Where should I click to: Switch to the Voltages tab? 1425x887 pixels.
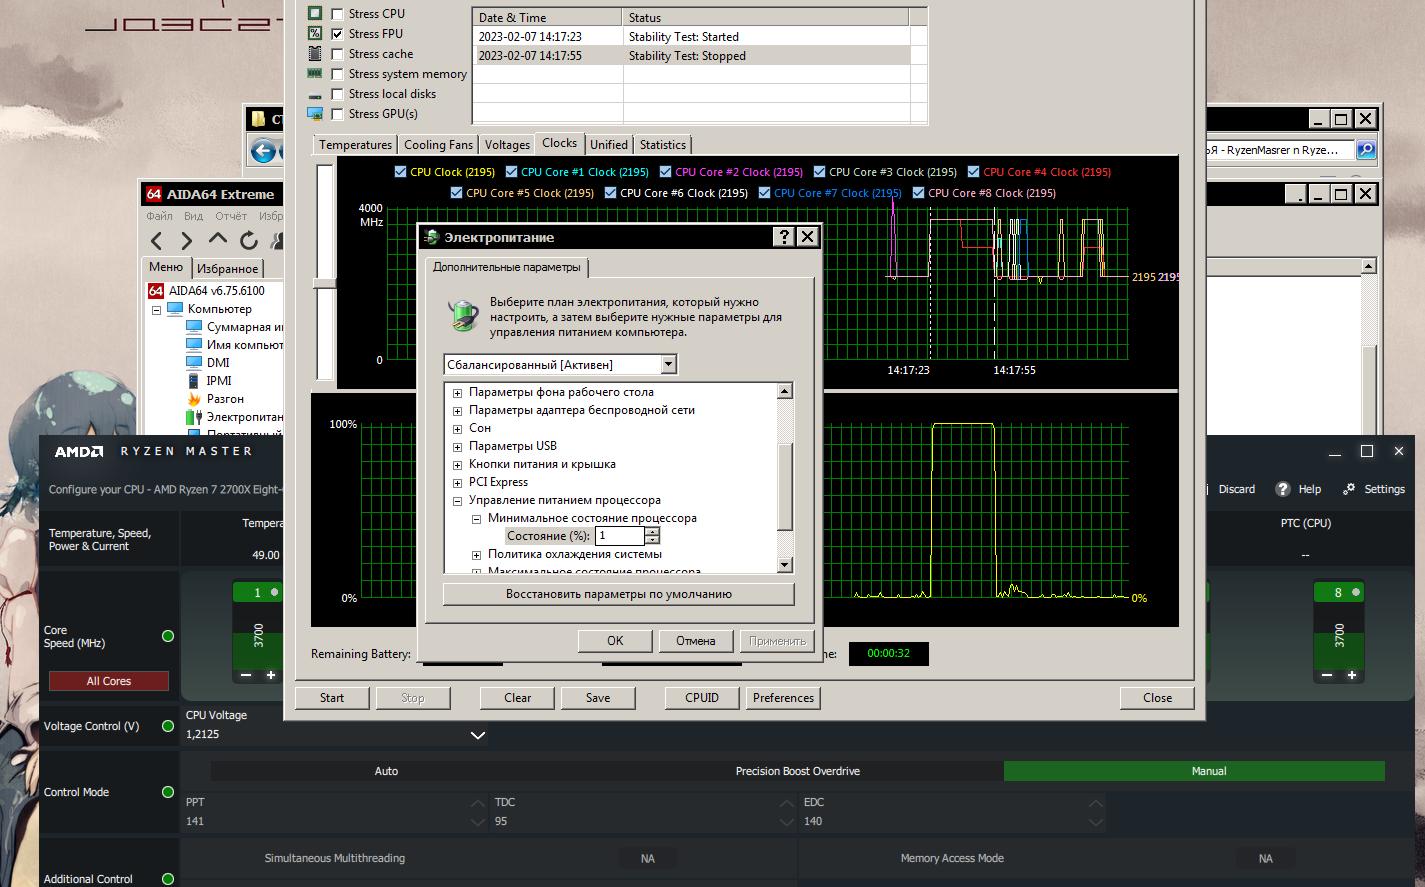507,145
